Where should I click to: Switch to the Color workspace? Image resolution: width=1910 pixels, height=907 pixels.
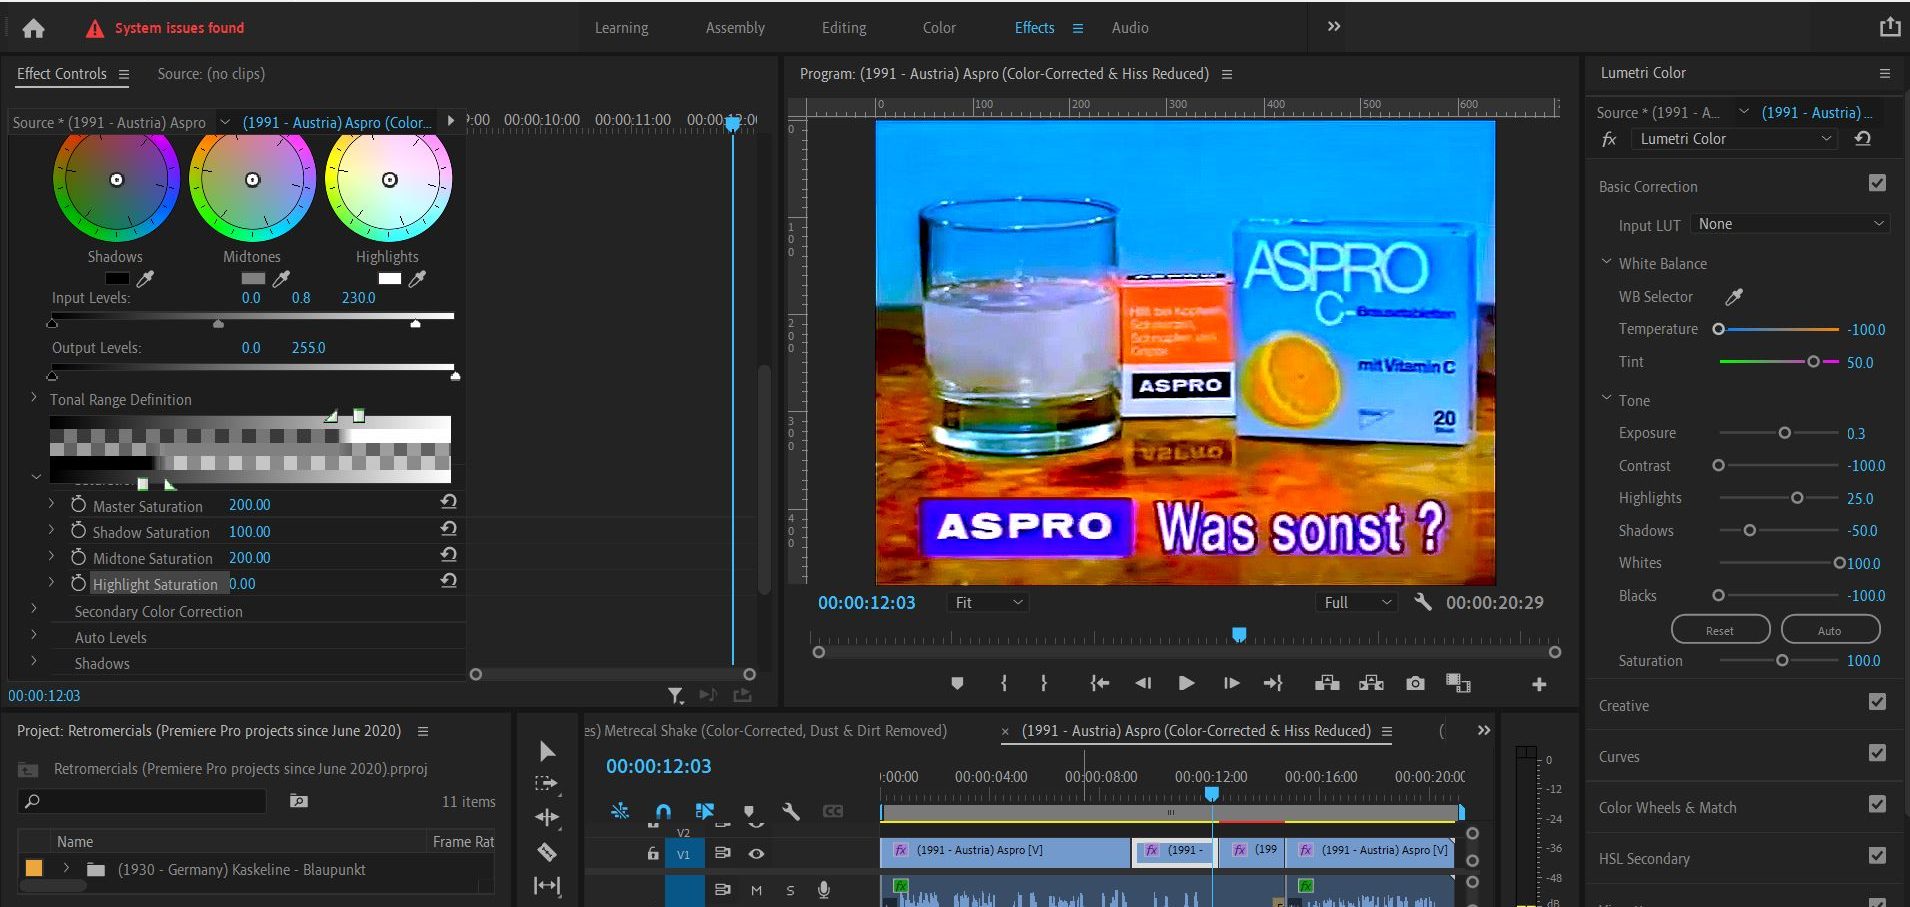(939, 28)
